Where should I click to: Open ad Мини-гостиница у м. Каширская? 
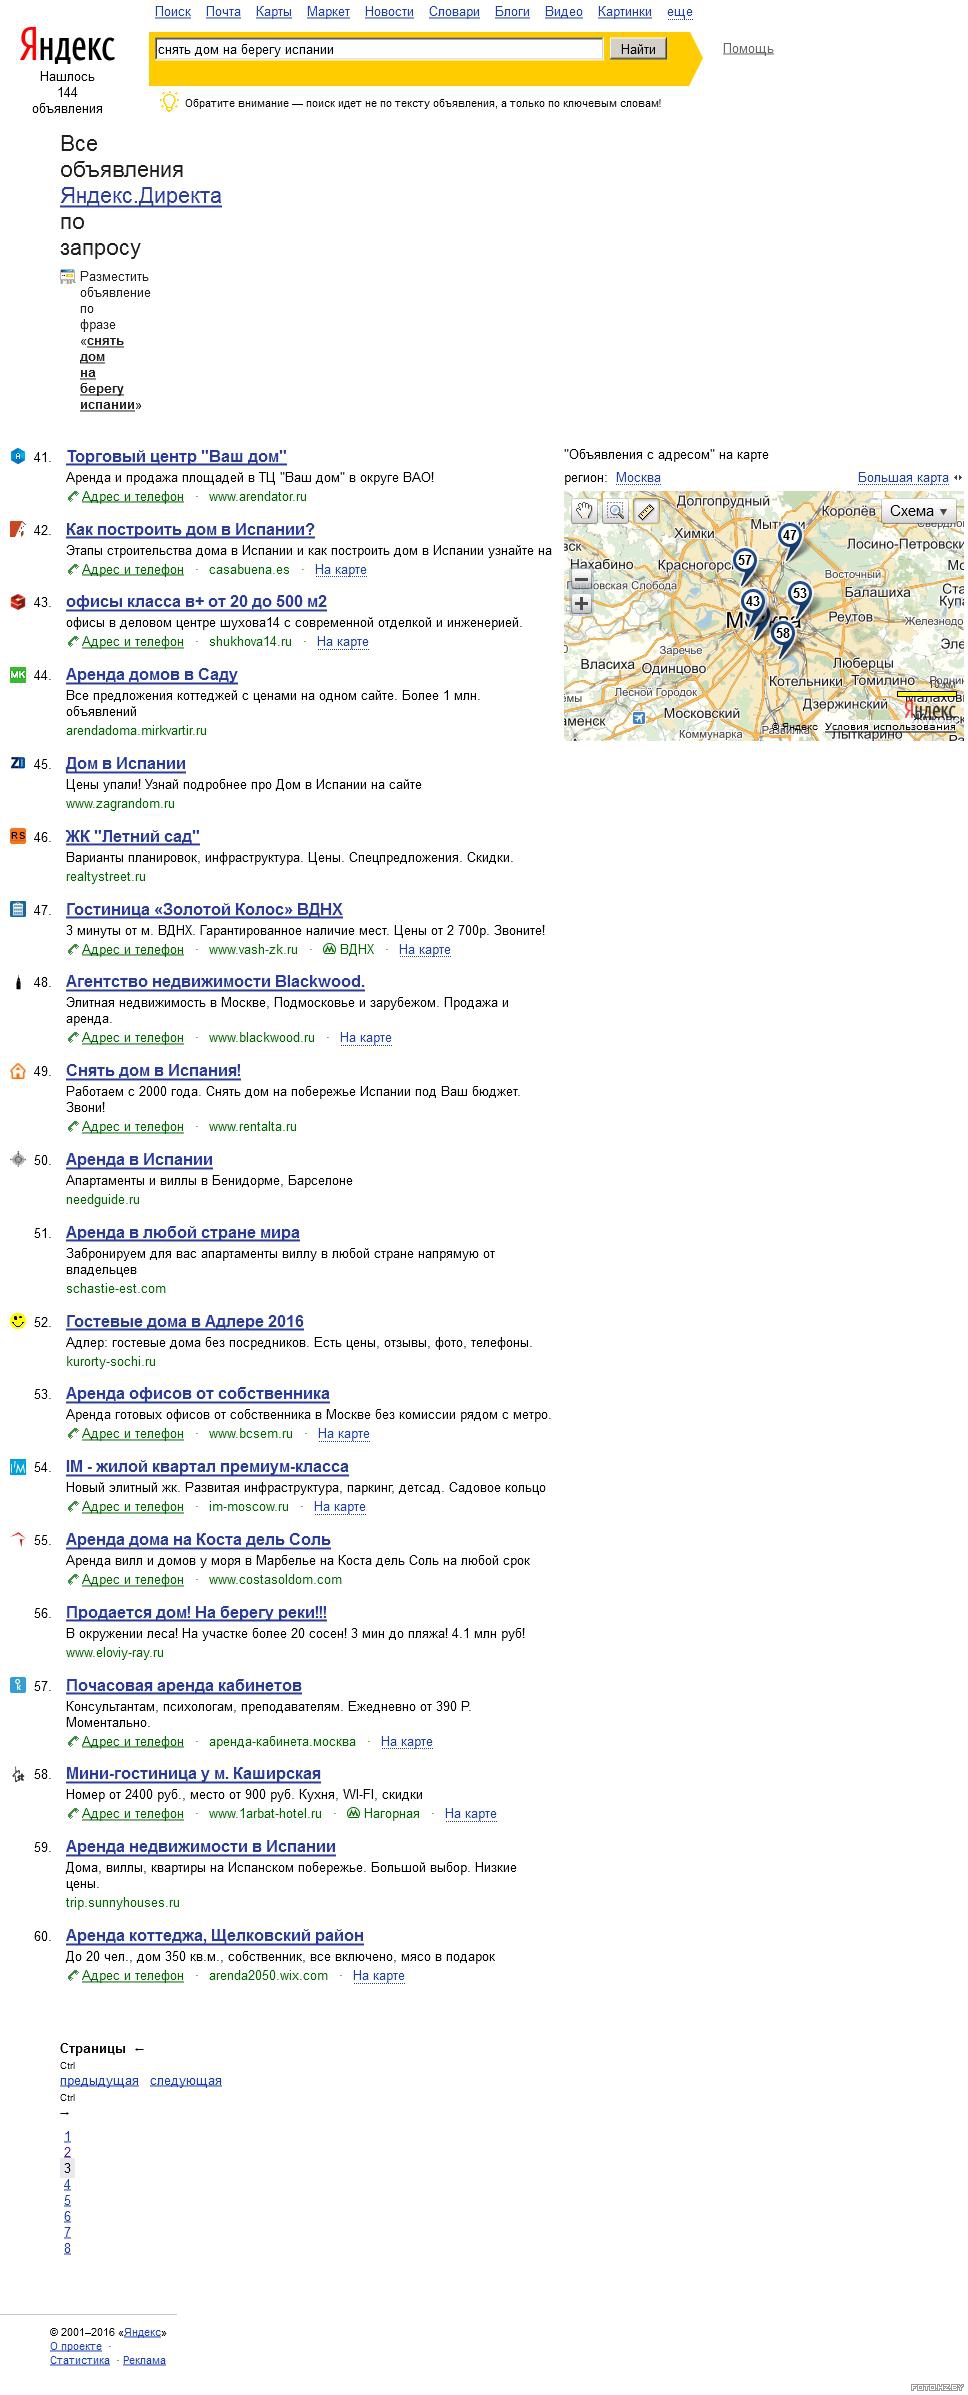(x=193, y=1774)
